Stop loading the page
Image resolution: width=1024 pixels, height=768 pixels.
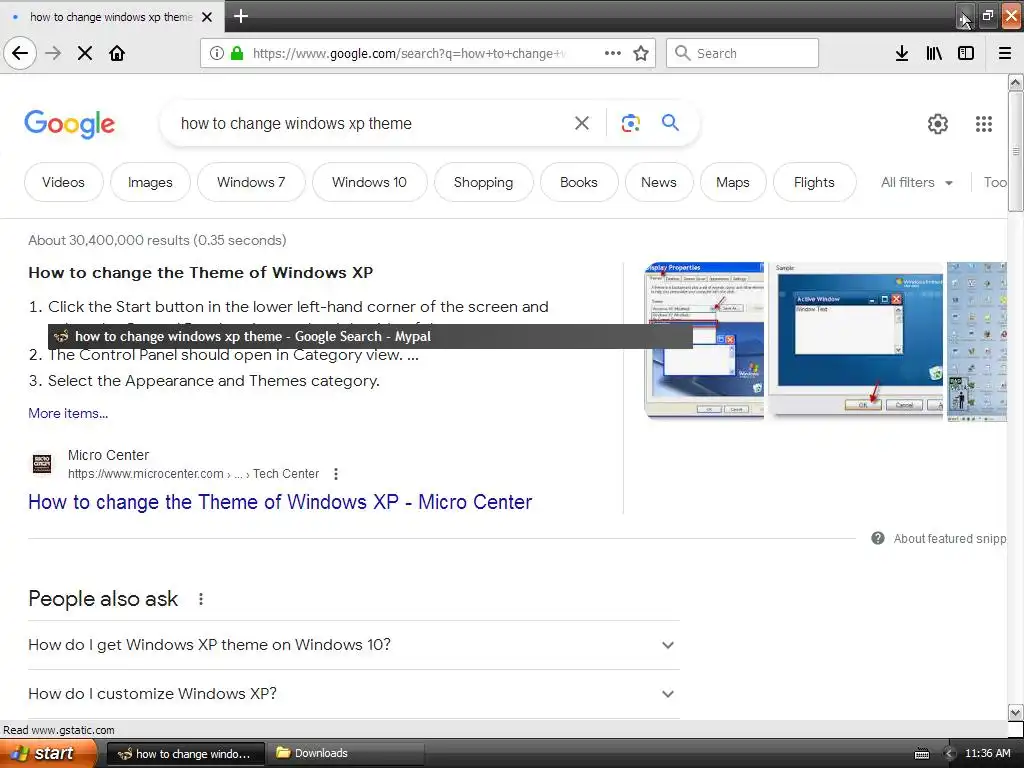click(85, 53)
